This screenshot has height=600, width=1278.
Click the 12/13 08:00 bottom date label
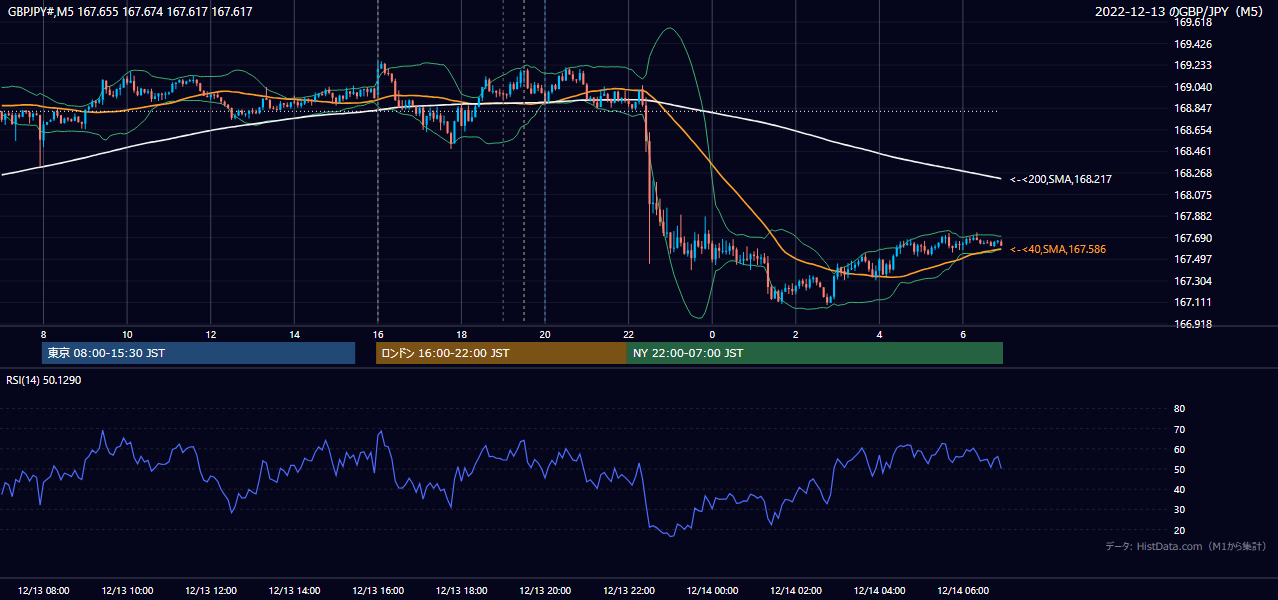(x=43, y=591)
